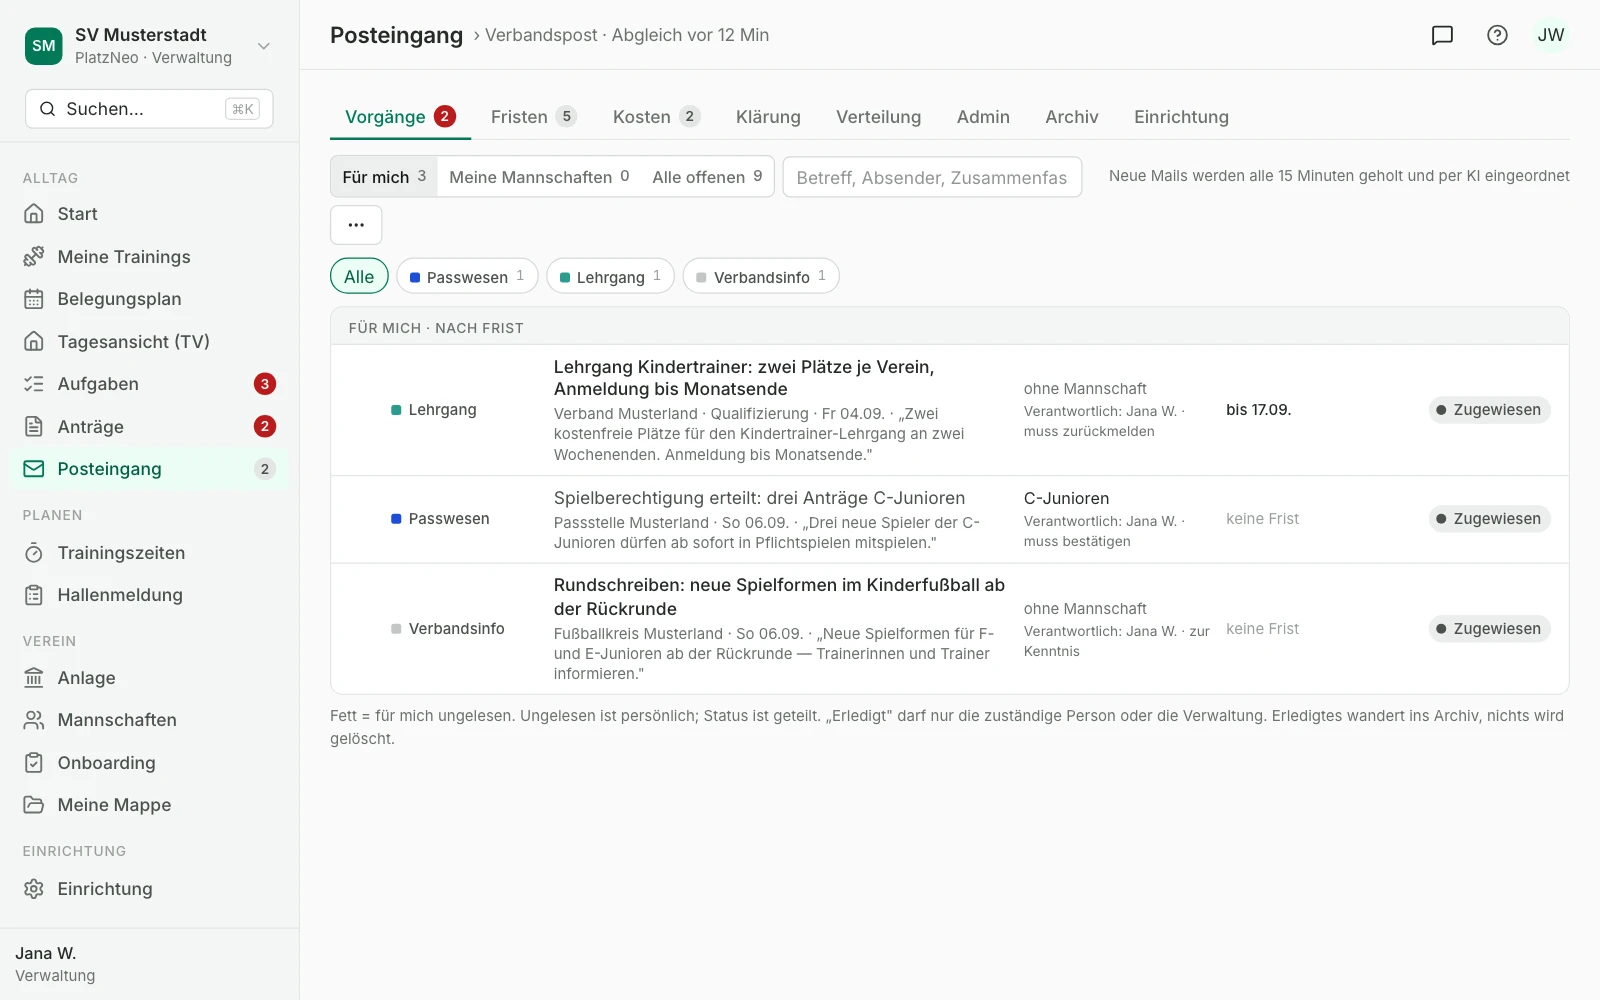Filter by the Passwesen category chip
Viewport: 1600px width, 1000px height.
467,277
